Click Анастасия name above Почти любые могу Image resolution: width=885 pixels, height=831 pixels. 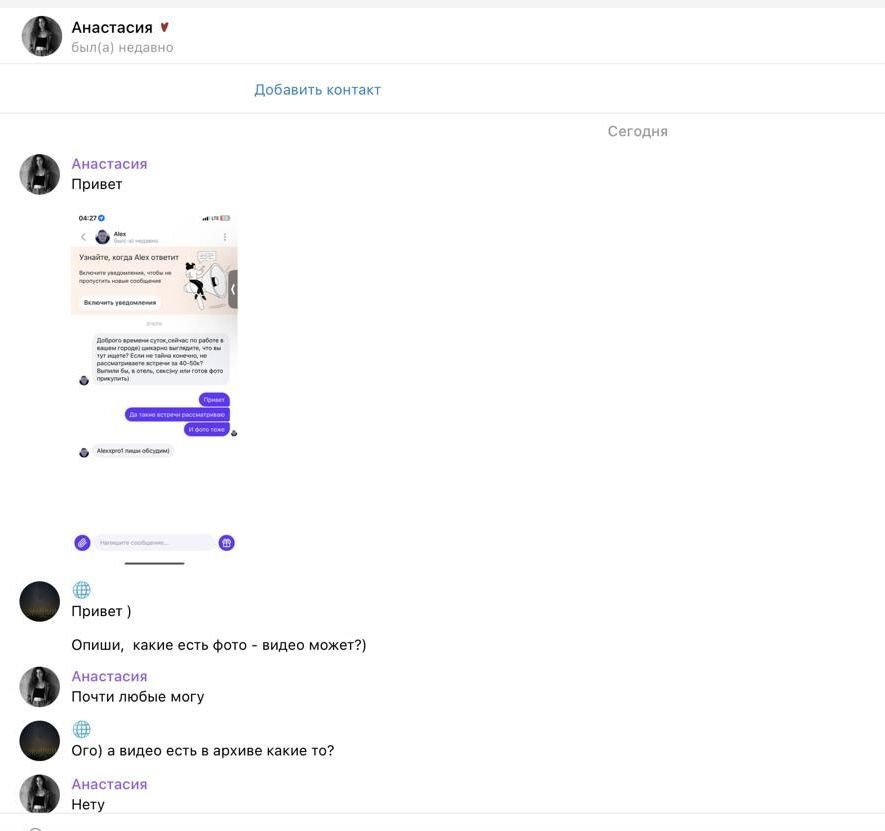pyautogui.click(x=109, y=676)
